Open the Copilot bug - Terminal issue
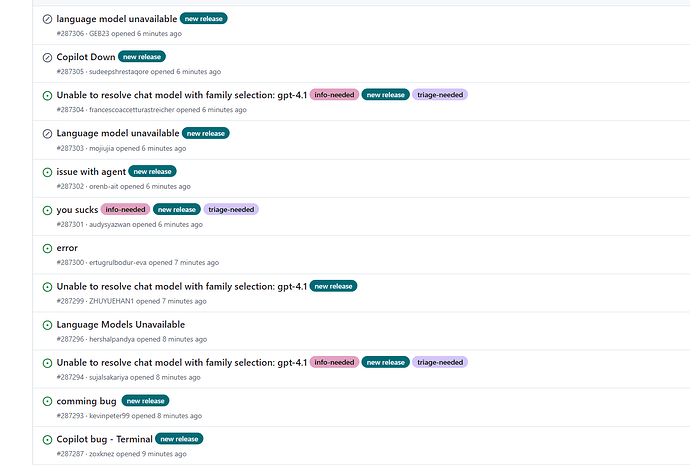Screen dimensions: 690x465 click(104, 439)
